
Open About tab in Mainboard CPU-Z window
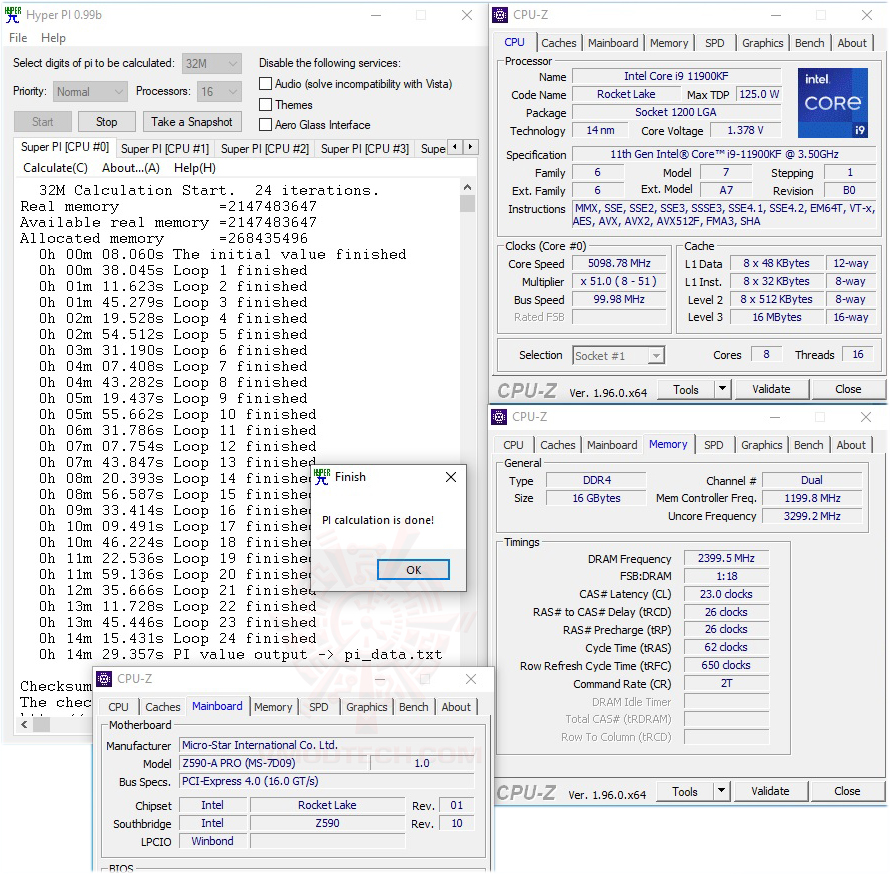[x=456, y=707]
